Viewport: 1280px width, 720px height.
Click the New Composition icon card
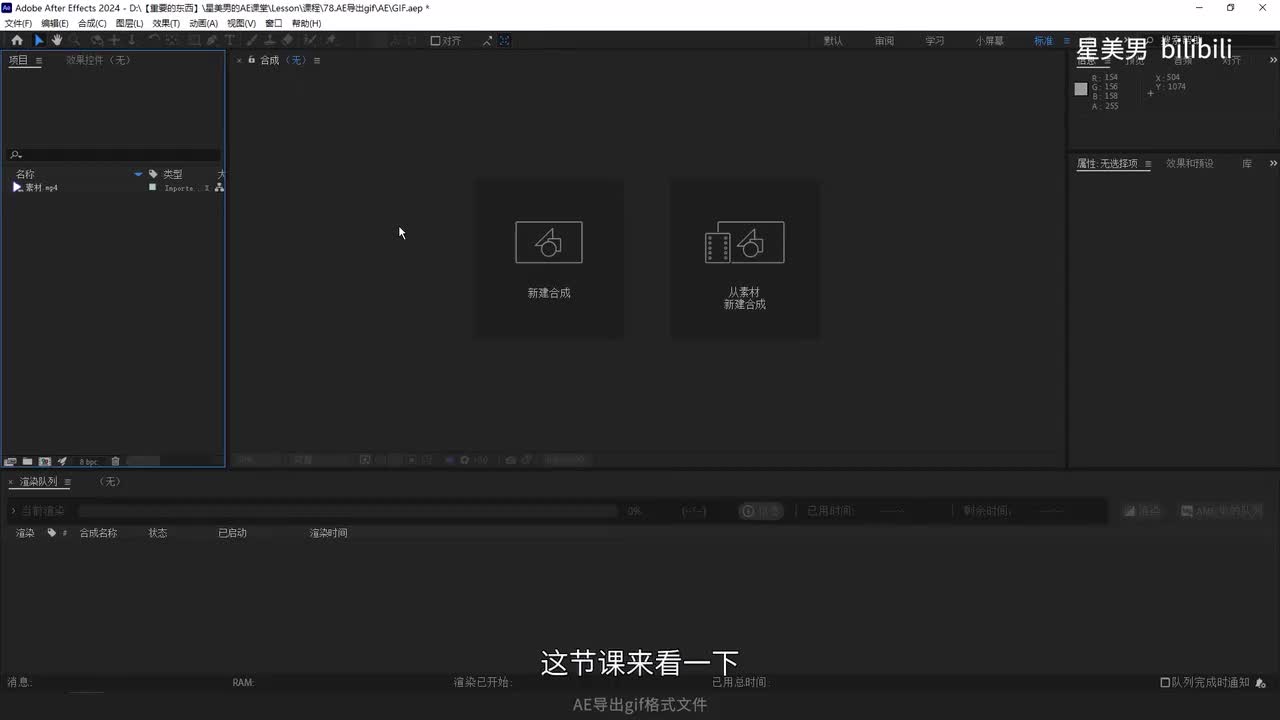pos(548,258)
